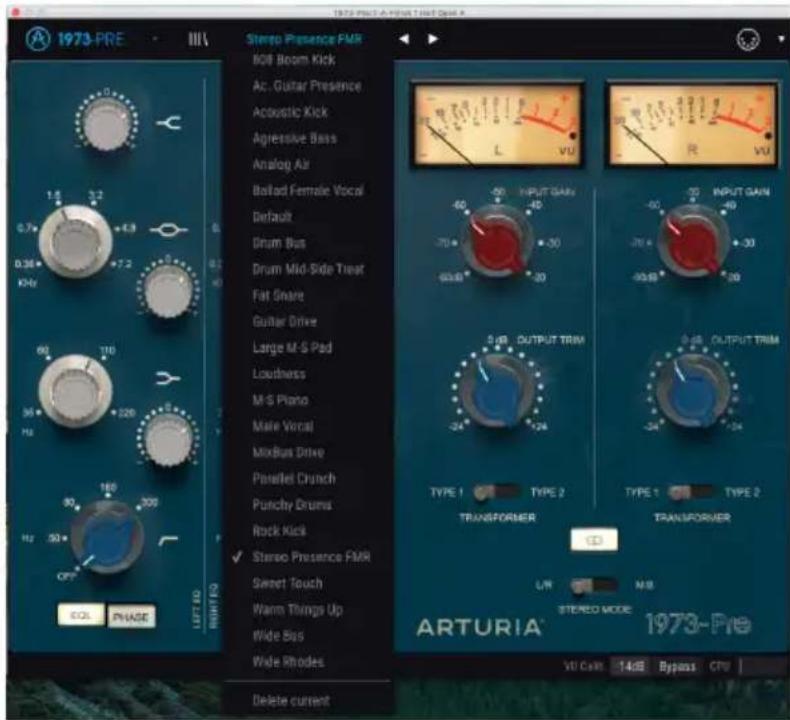Click the Bypass button
790x720 pixels.
[x=677, y=667]
